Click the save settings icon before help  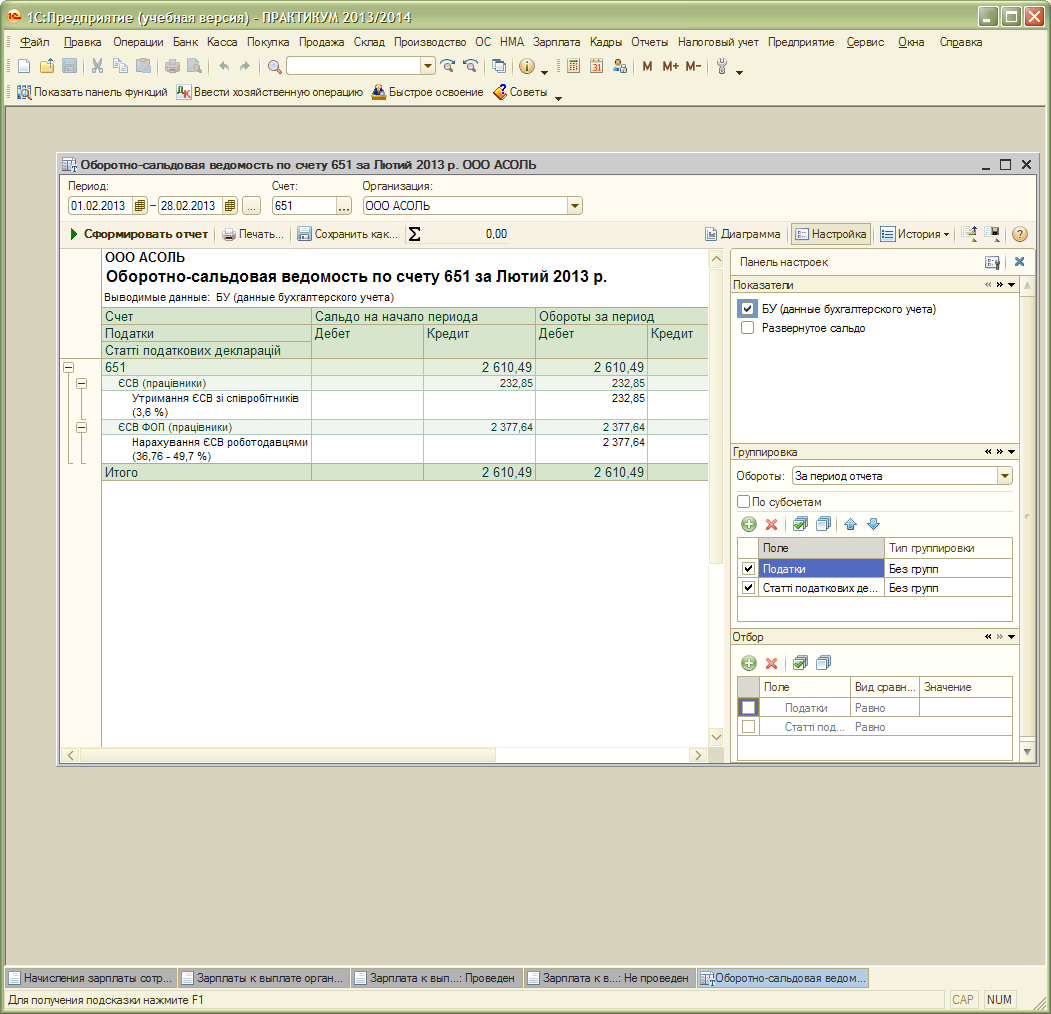pos(992,233)
